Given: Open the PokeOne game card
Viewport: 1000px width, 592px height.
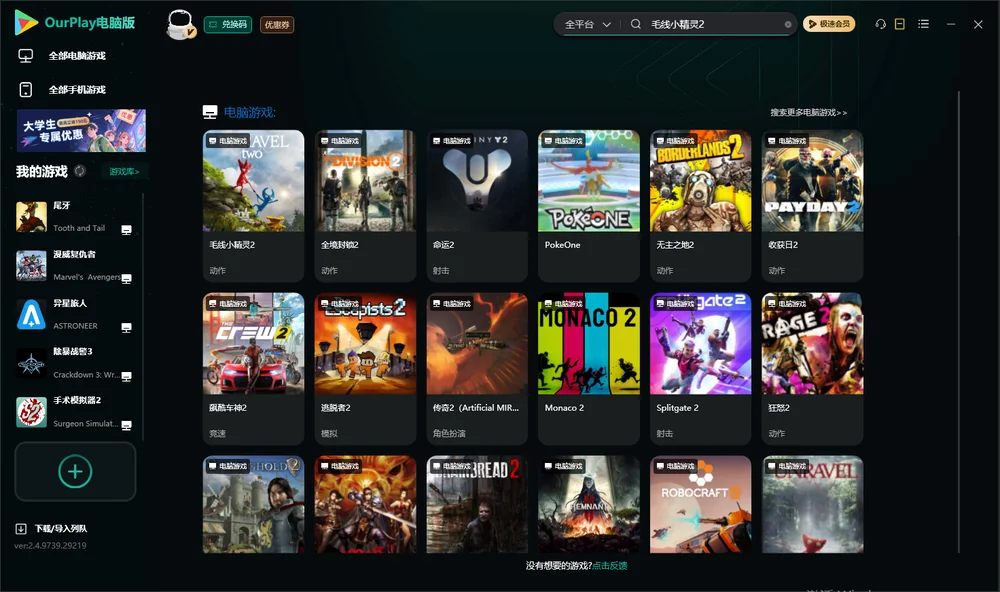Looking at the screenshot, I should [589, 205].
